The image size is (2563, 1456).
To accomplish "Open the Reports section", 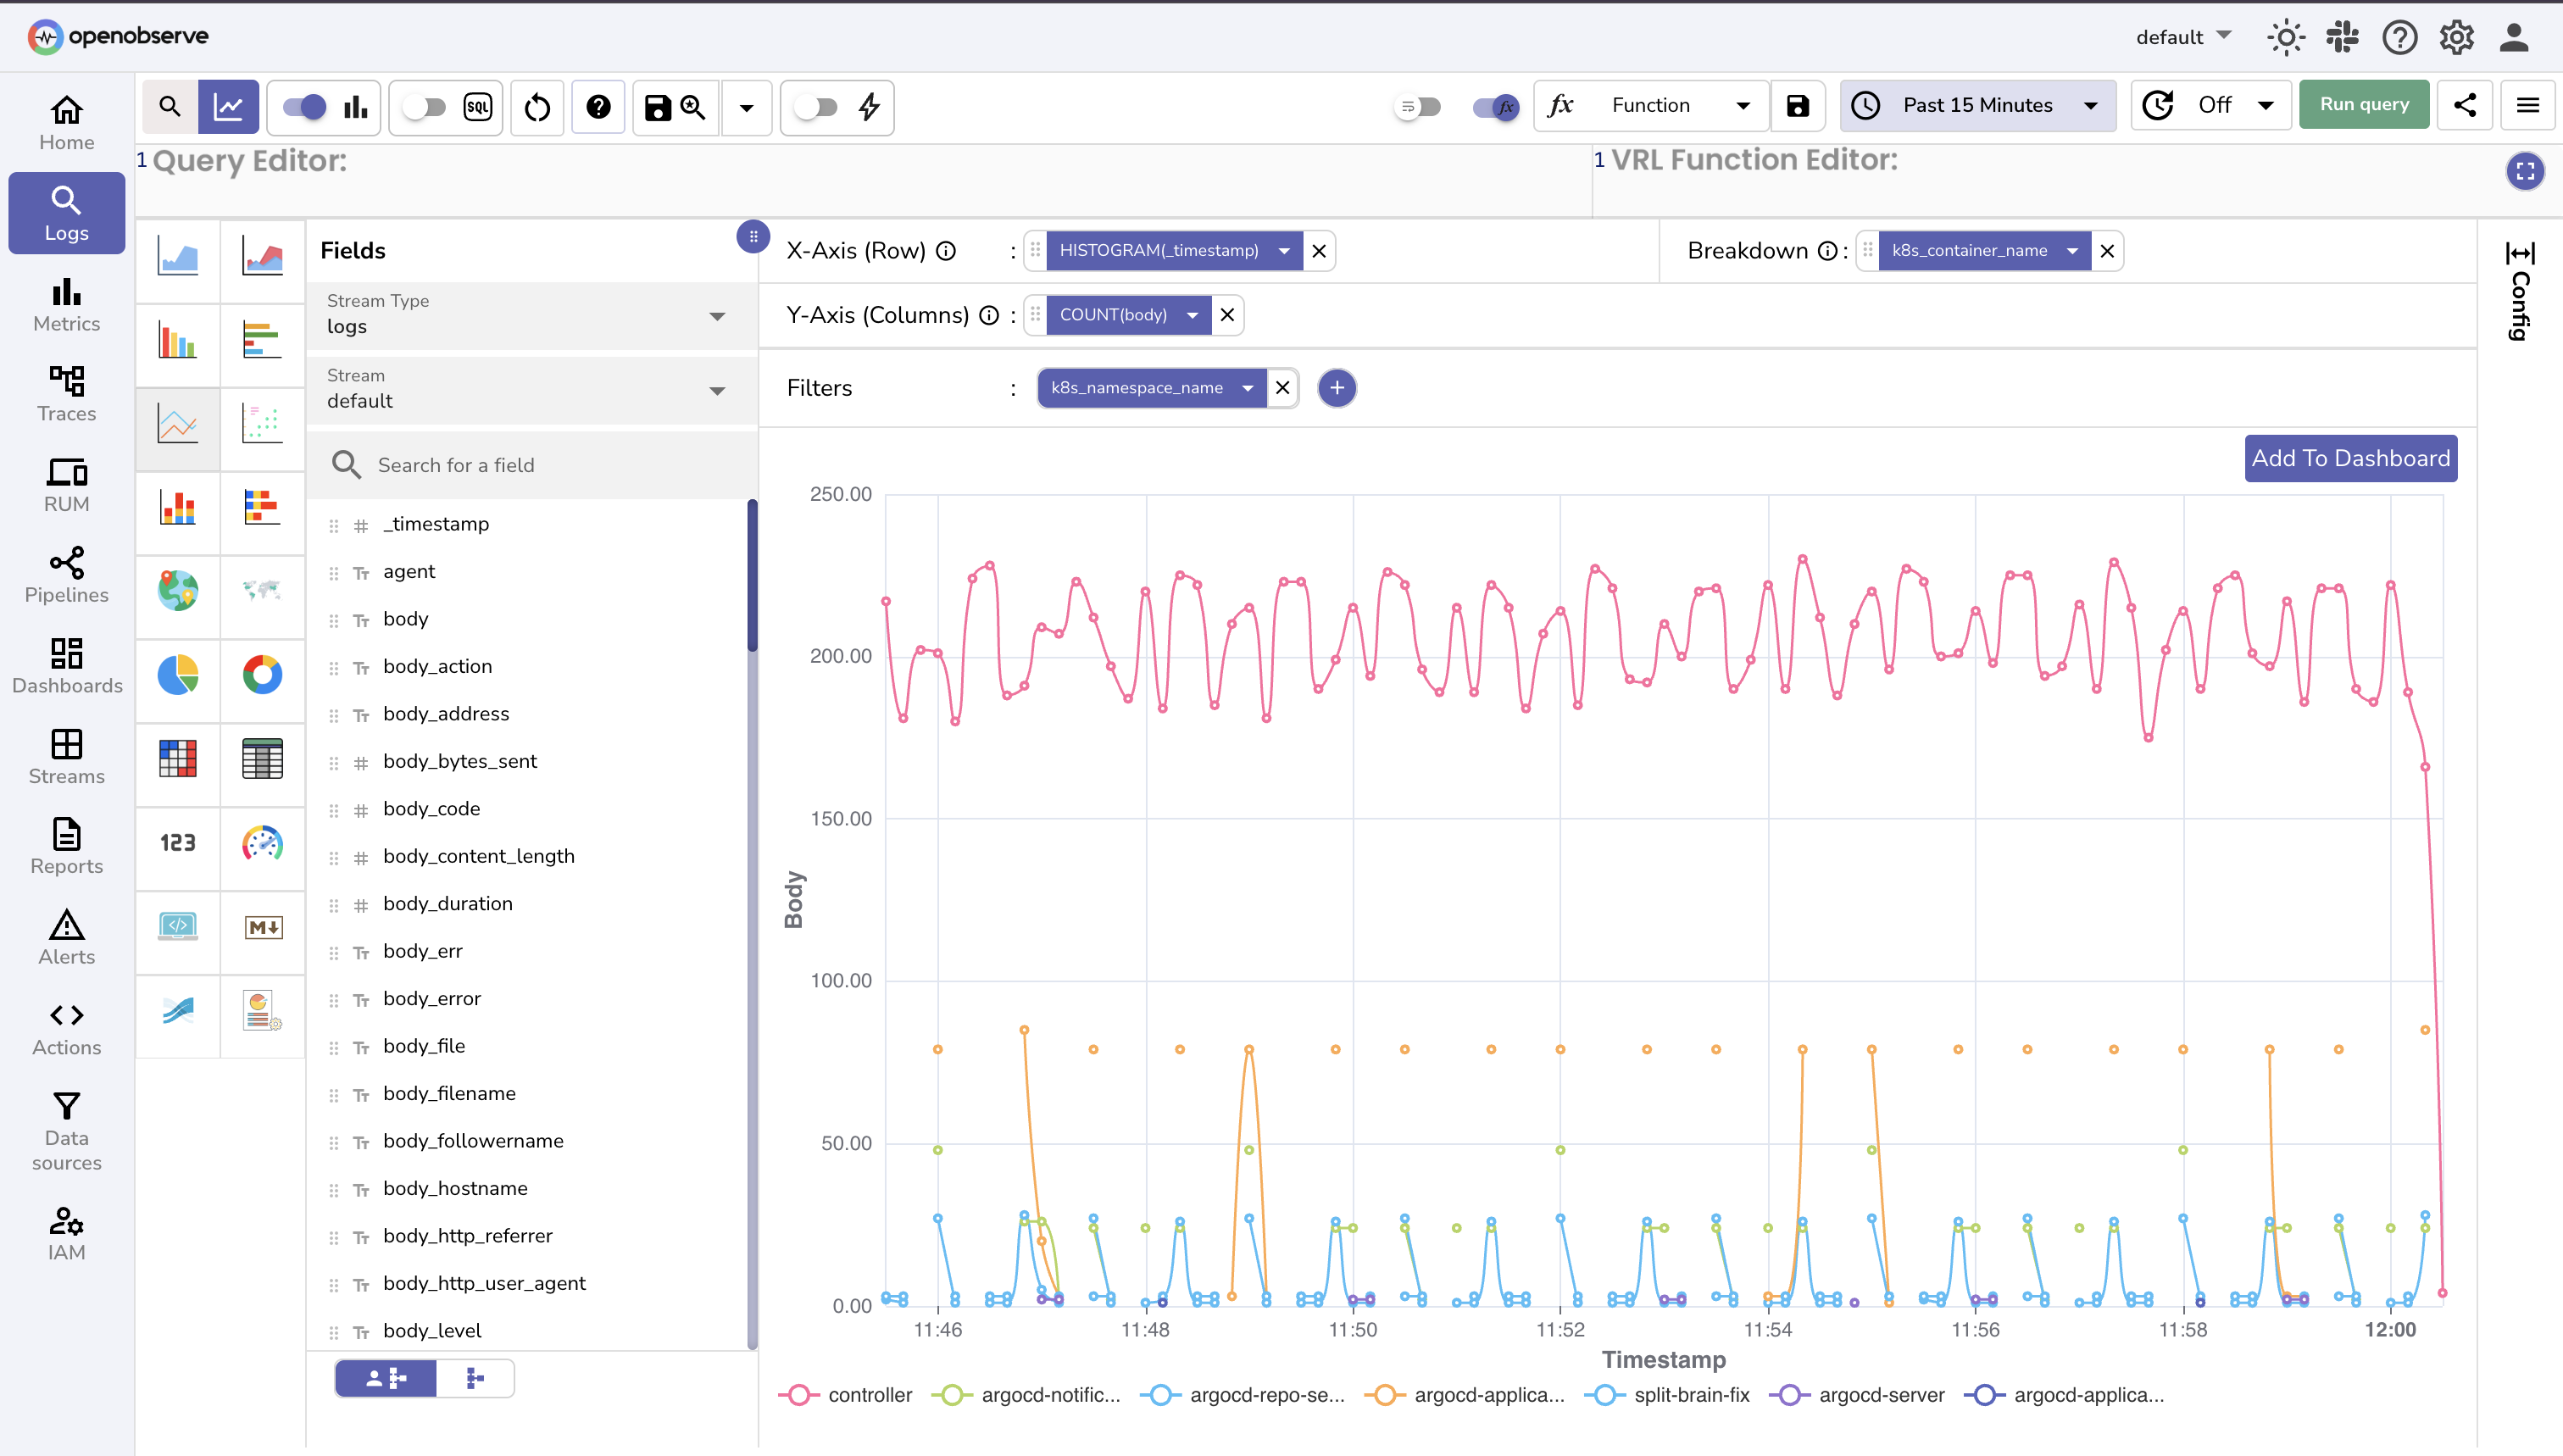I will point(66,847).
